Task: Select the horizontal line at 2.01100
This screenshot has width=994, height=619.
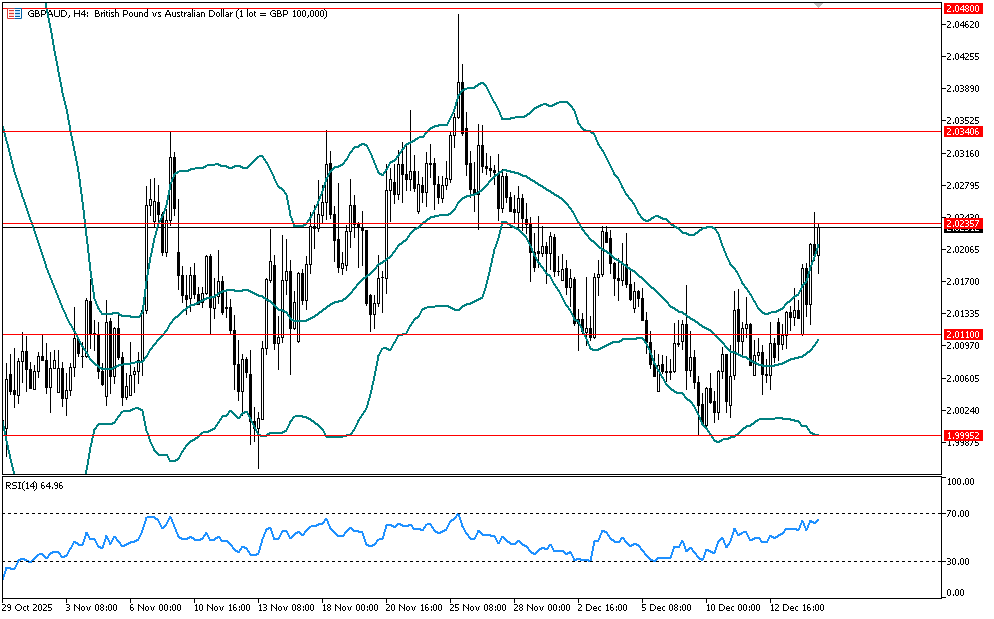Action: pyautogui.click(x=400, y=334)
